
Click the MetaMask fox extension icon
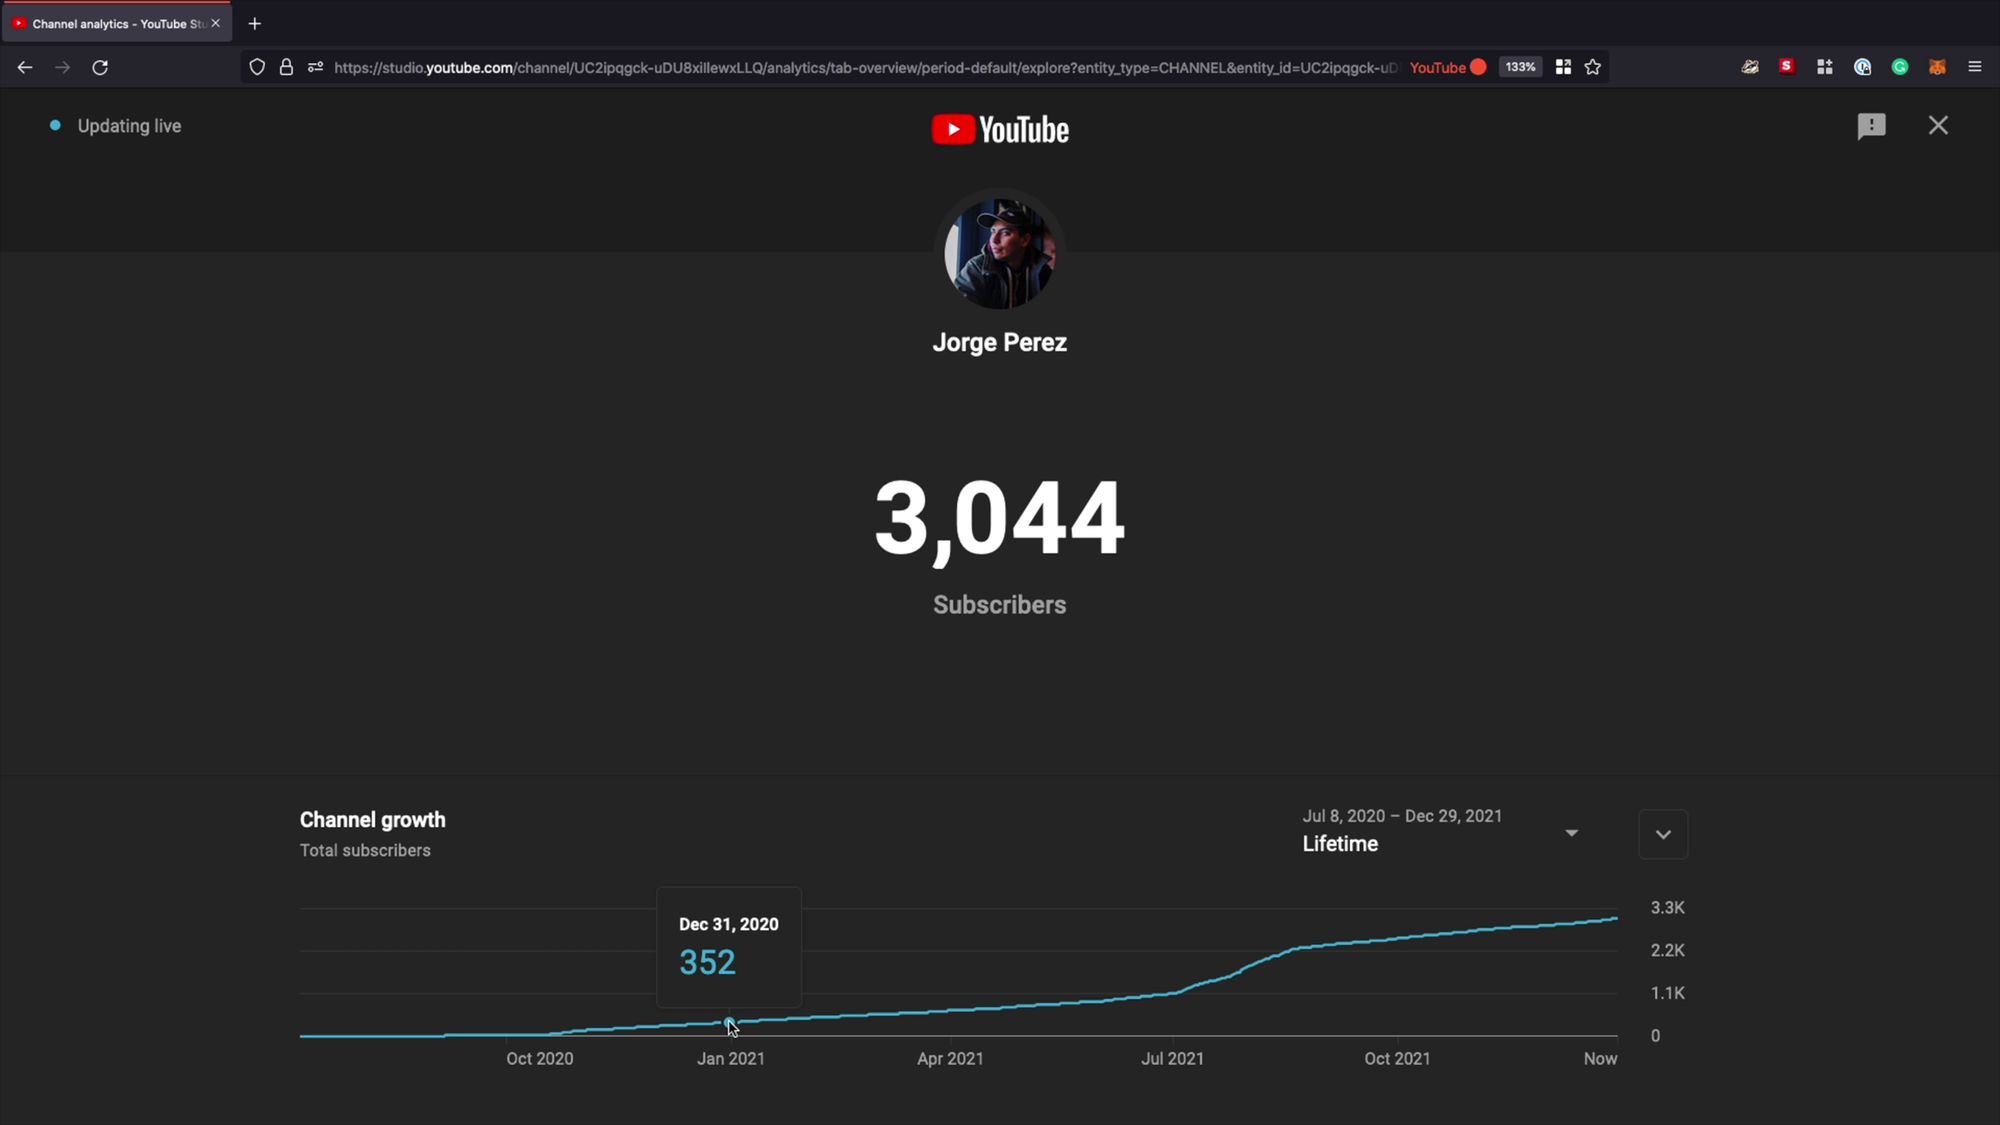(1937, 67)
